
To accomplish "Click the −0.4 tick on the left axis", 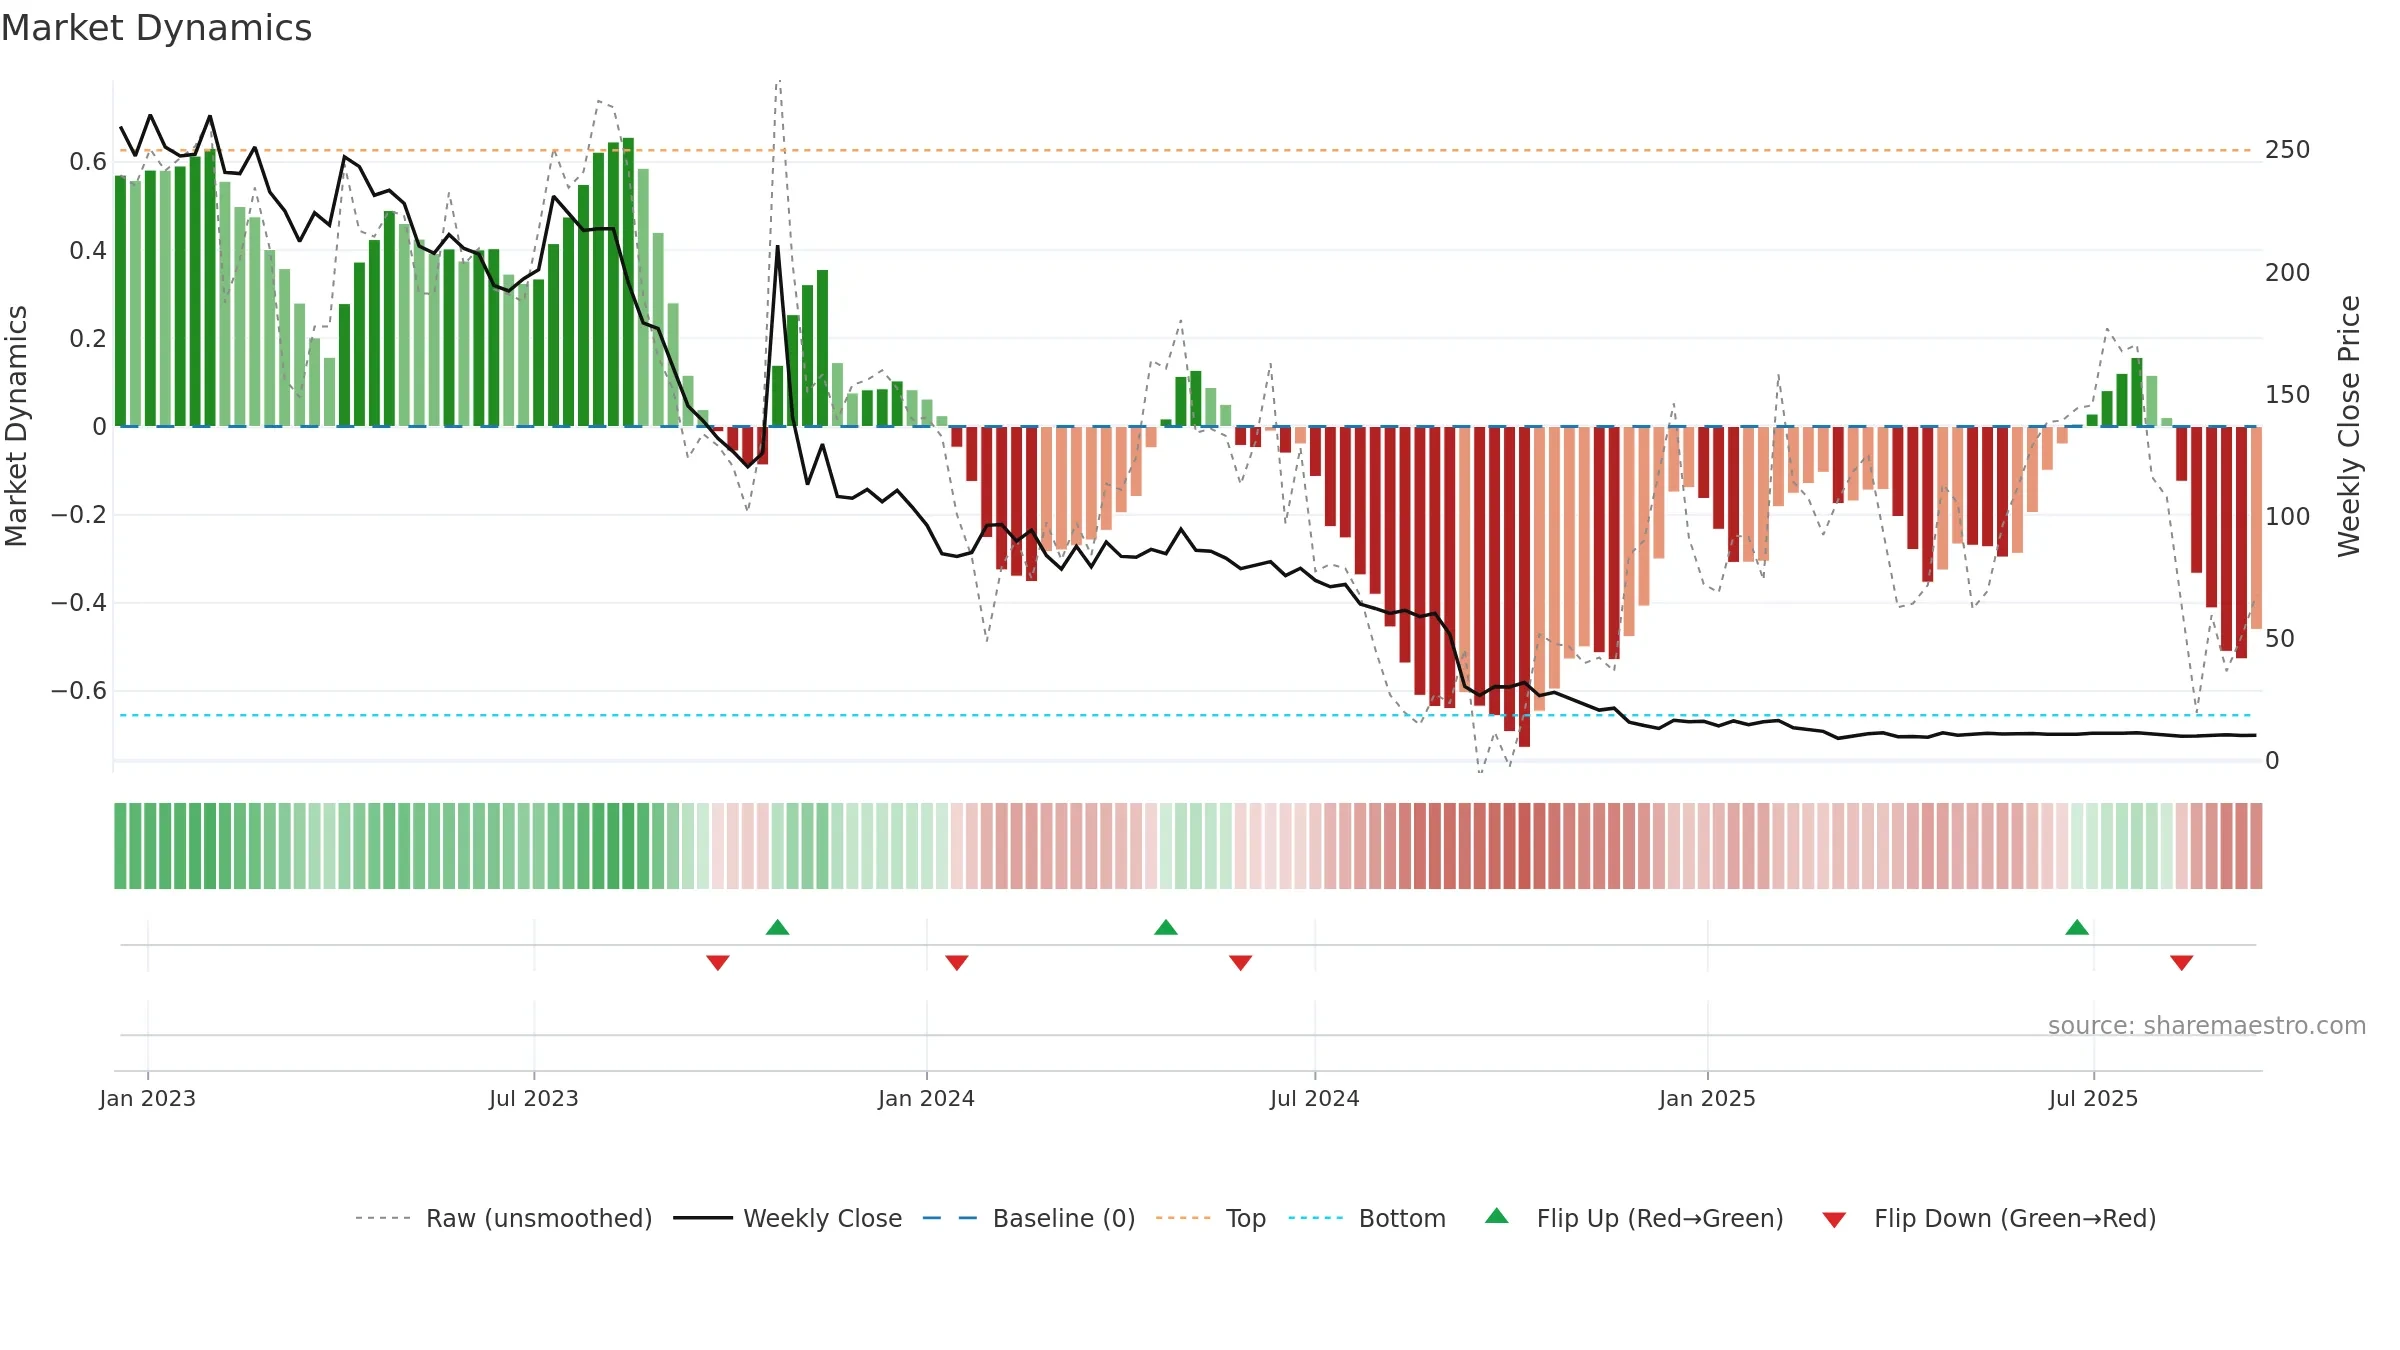I will point(79,603).
